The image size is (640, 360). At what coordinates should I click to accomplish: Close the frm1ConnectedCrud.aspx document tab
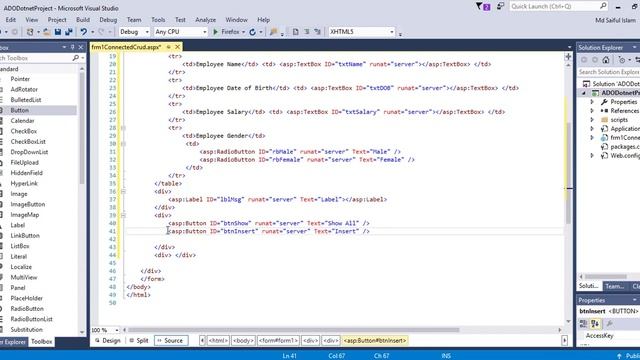pos(178,47)
